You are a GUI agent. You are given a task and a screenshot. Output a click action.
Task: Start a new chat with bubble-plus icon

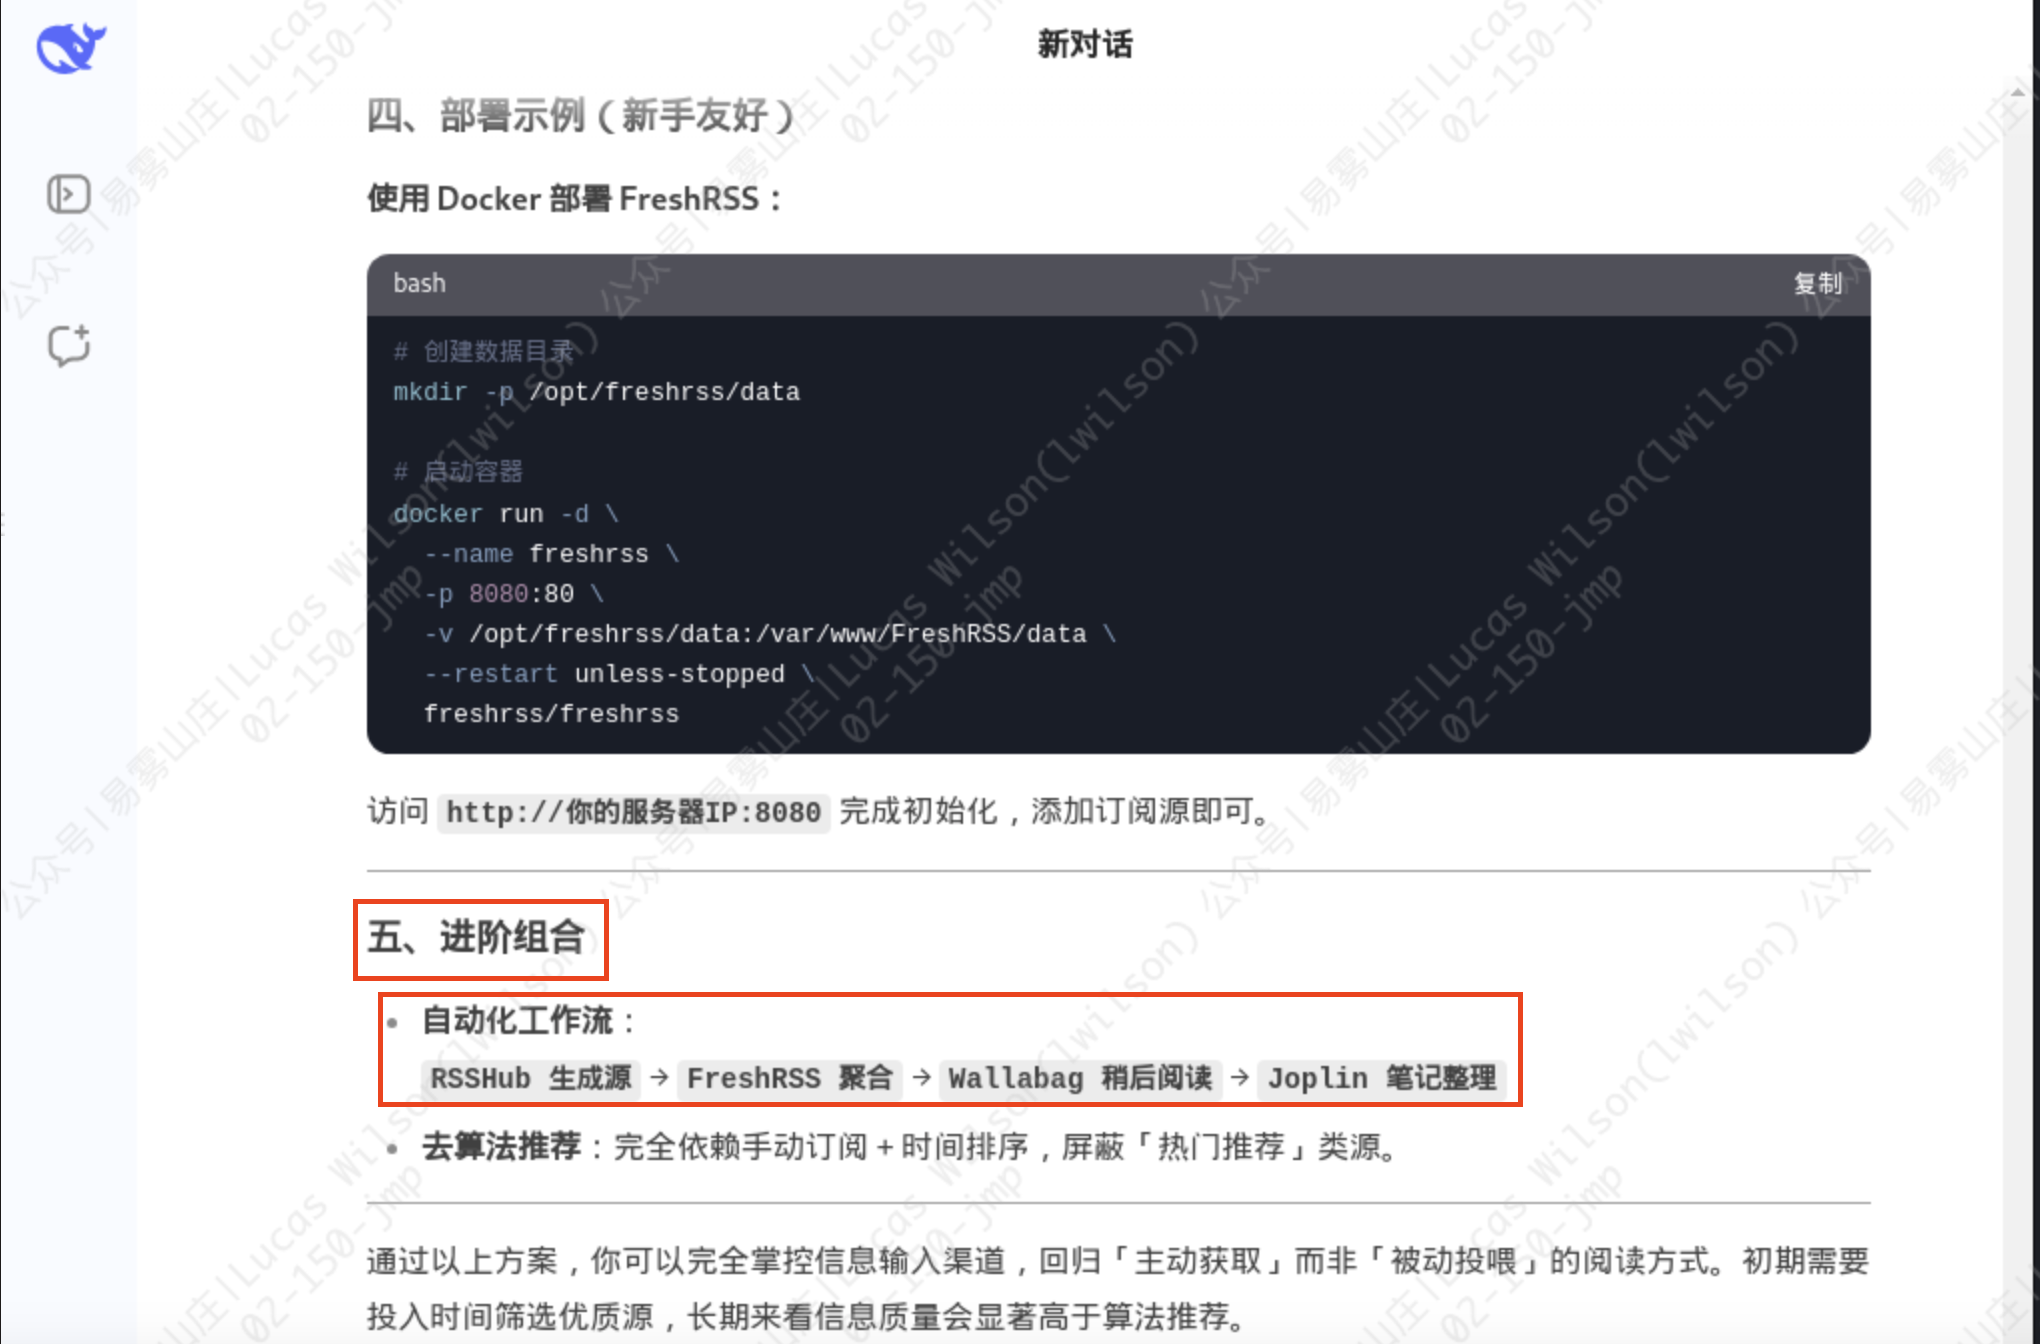point(69,346)
